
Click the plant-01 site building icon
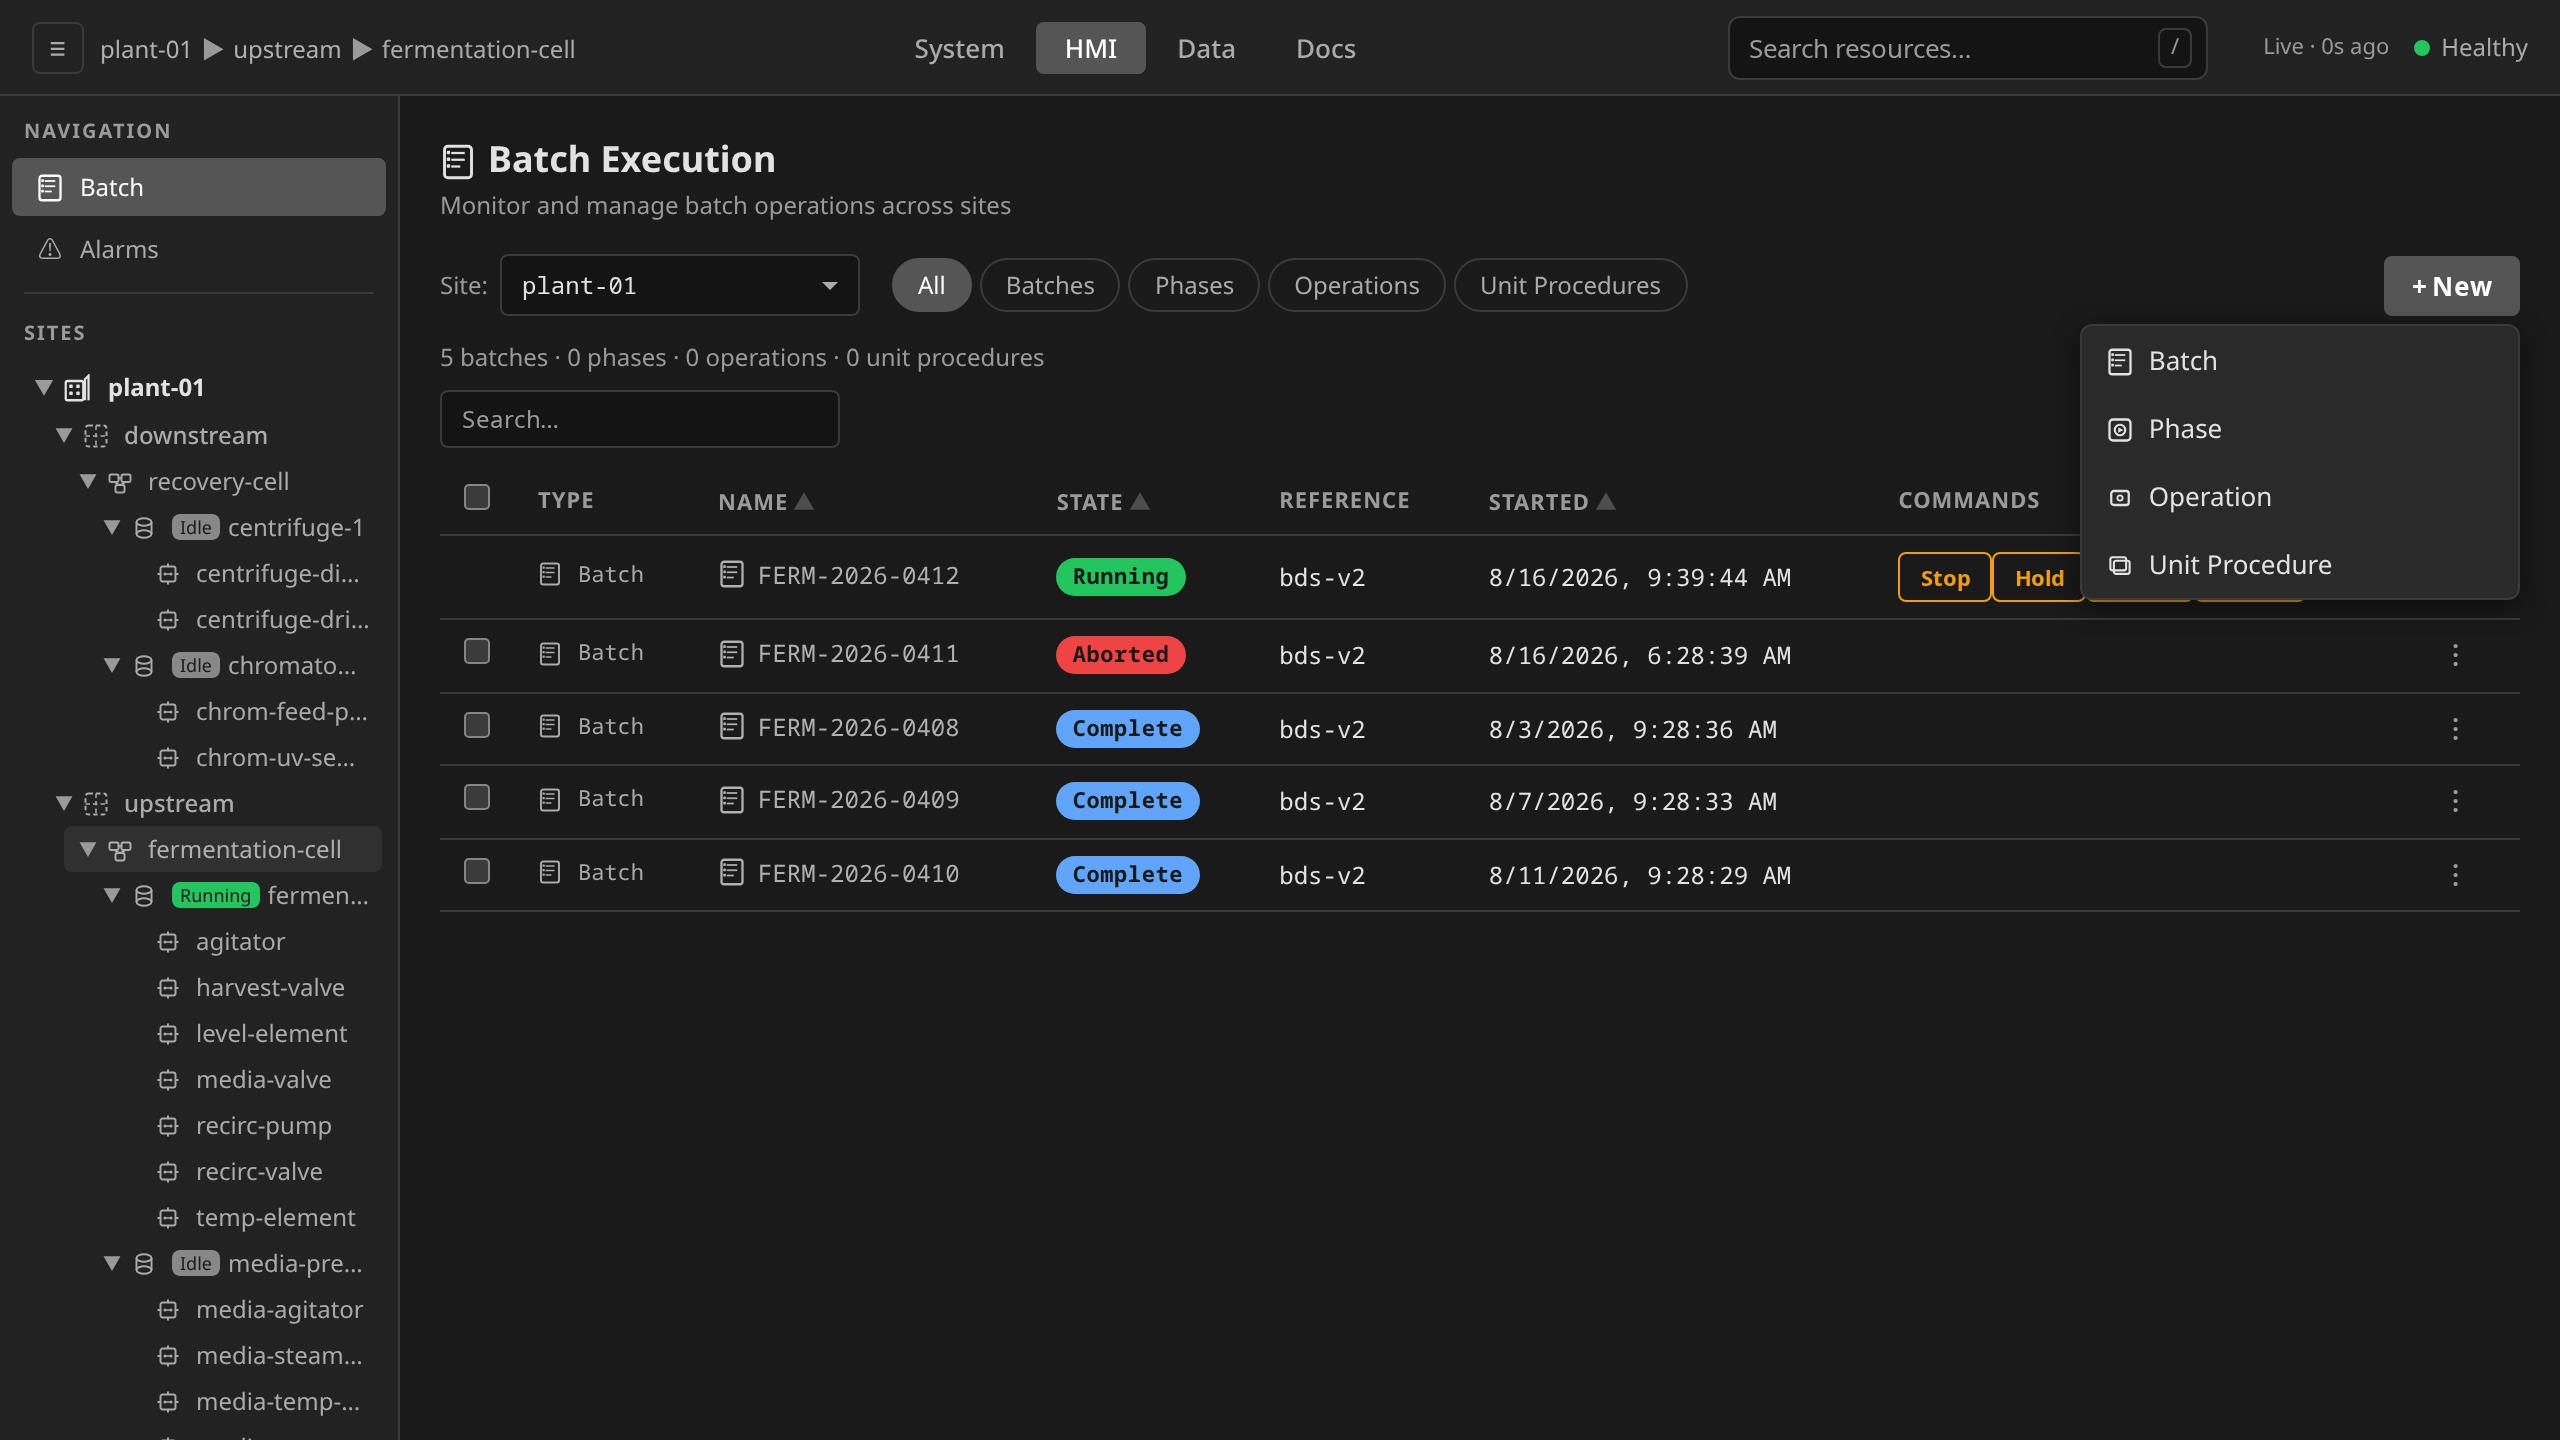point(78,388)
